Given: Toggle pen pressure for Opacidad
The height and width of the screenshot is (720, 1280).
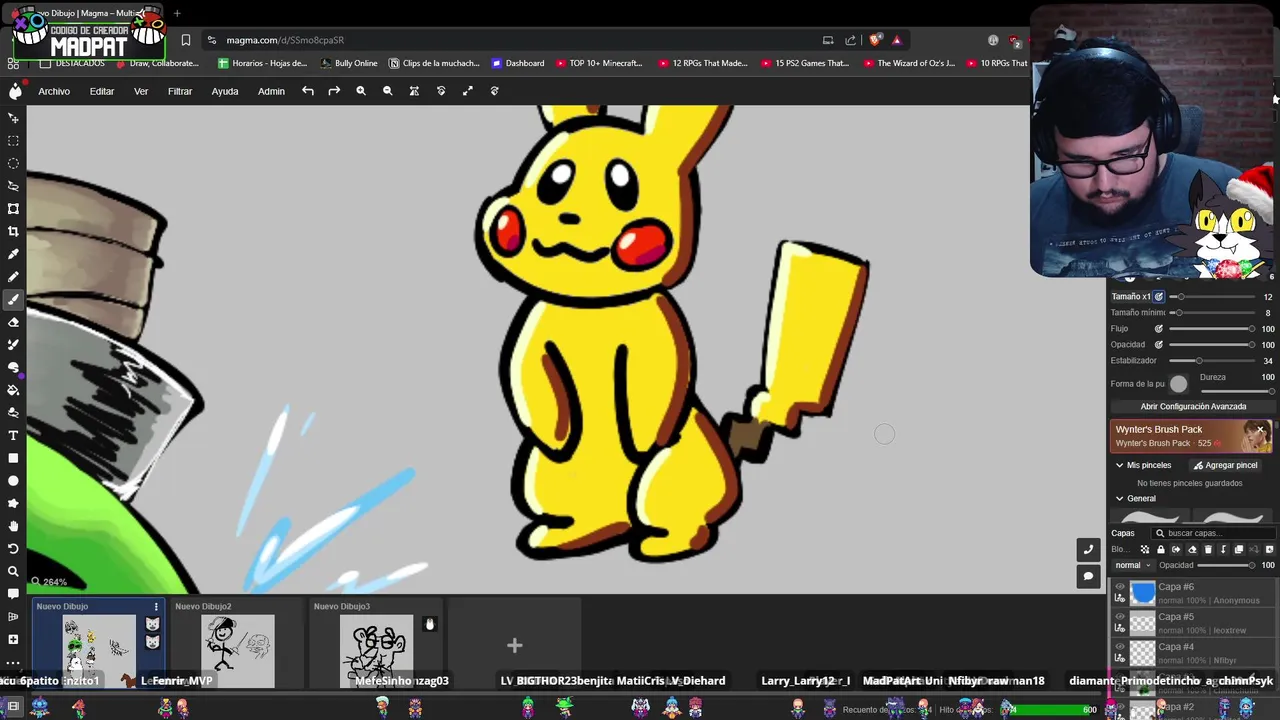Looking at the screenshot, I should pyautogui.click(x=1159, y=345).
